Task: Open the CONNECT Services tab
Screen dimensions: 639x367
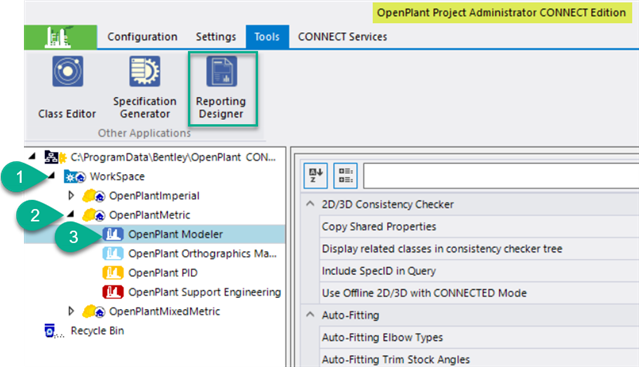Action: pyautogui.click(x=342, y=37)
